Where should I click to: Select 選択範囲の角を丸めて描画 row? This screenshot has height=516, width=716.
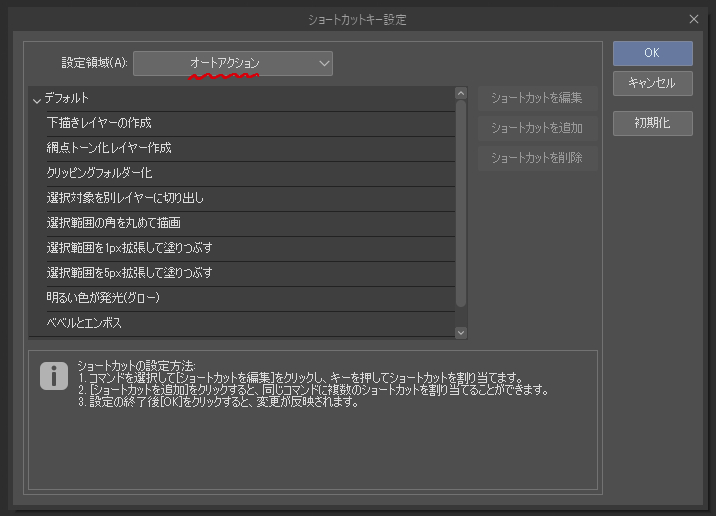click(x=250, y=223)
